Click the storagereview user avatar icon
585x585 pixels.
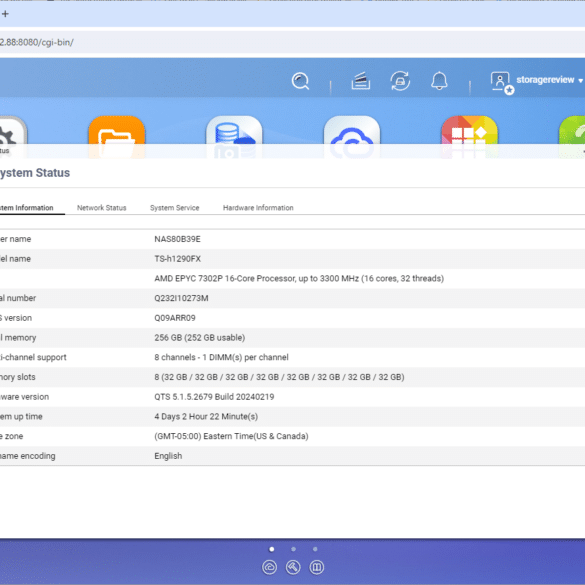502,82
